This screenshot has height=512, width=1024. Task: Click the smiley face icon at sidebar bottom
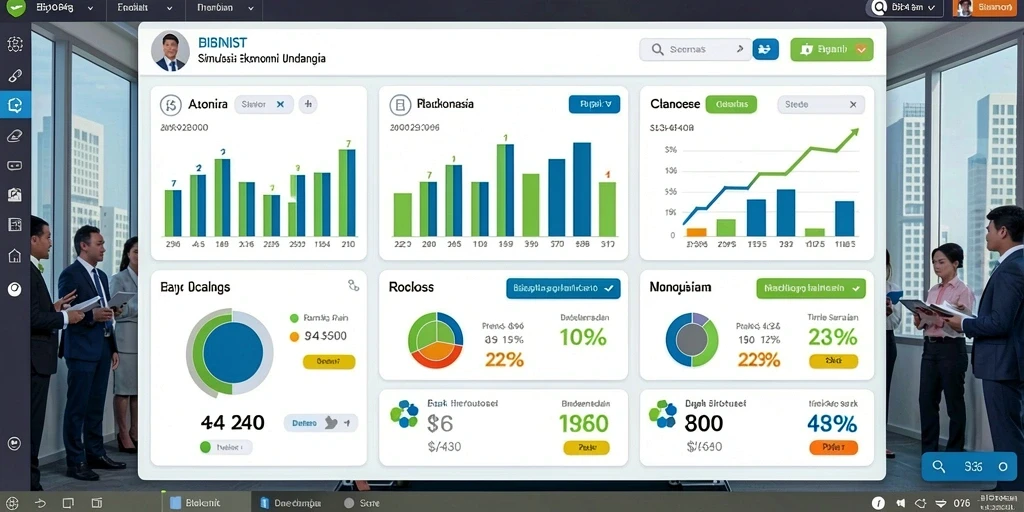pos(14,443)
